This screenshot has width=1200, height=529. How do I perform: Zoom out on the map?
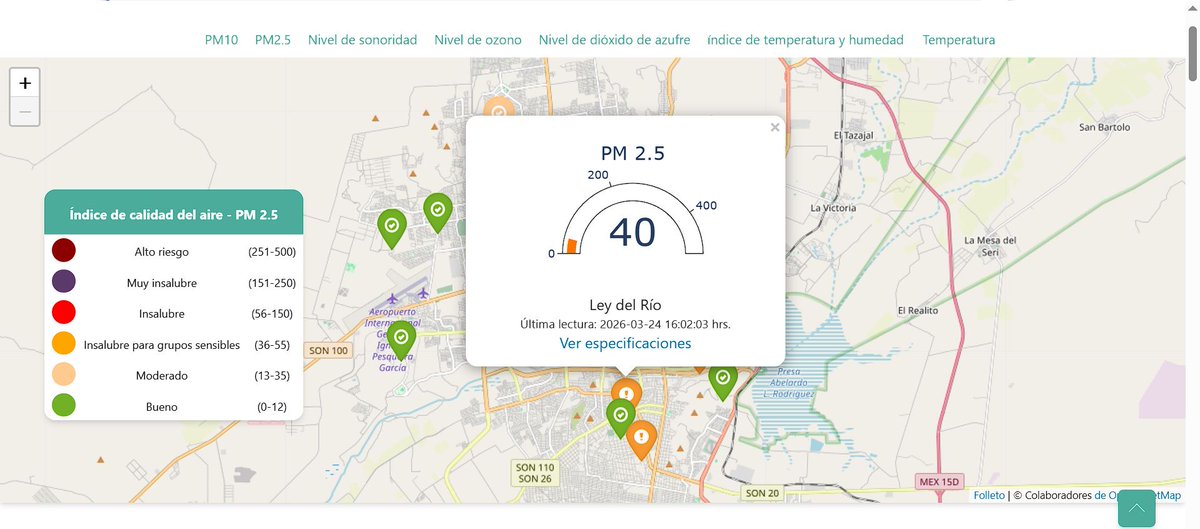(x=25, y=111)
